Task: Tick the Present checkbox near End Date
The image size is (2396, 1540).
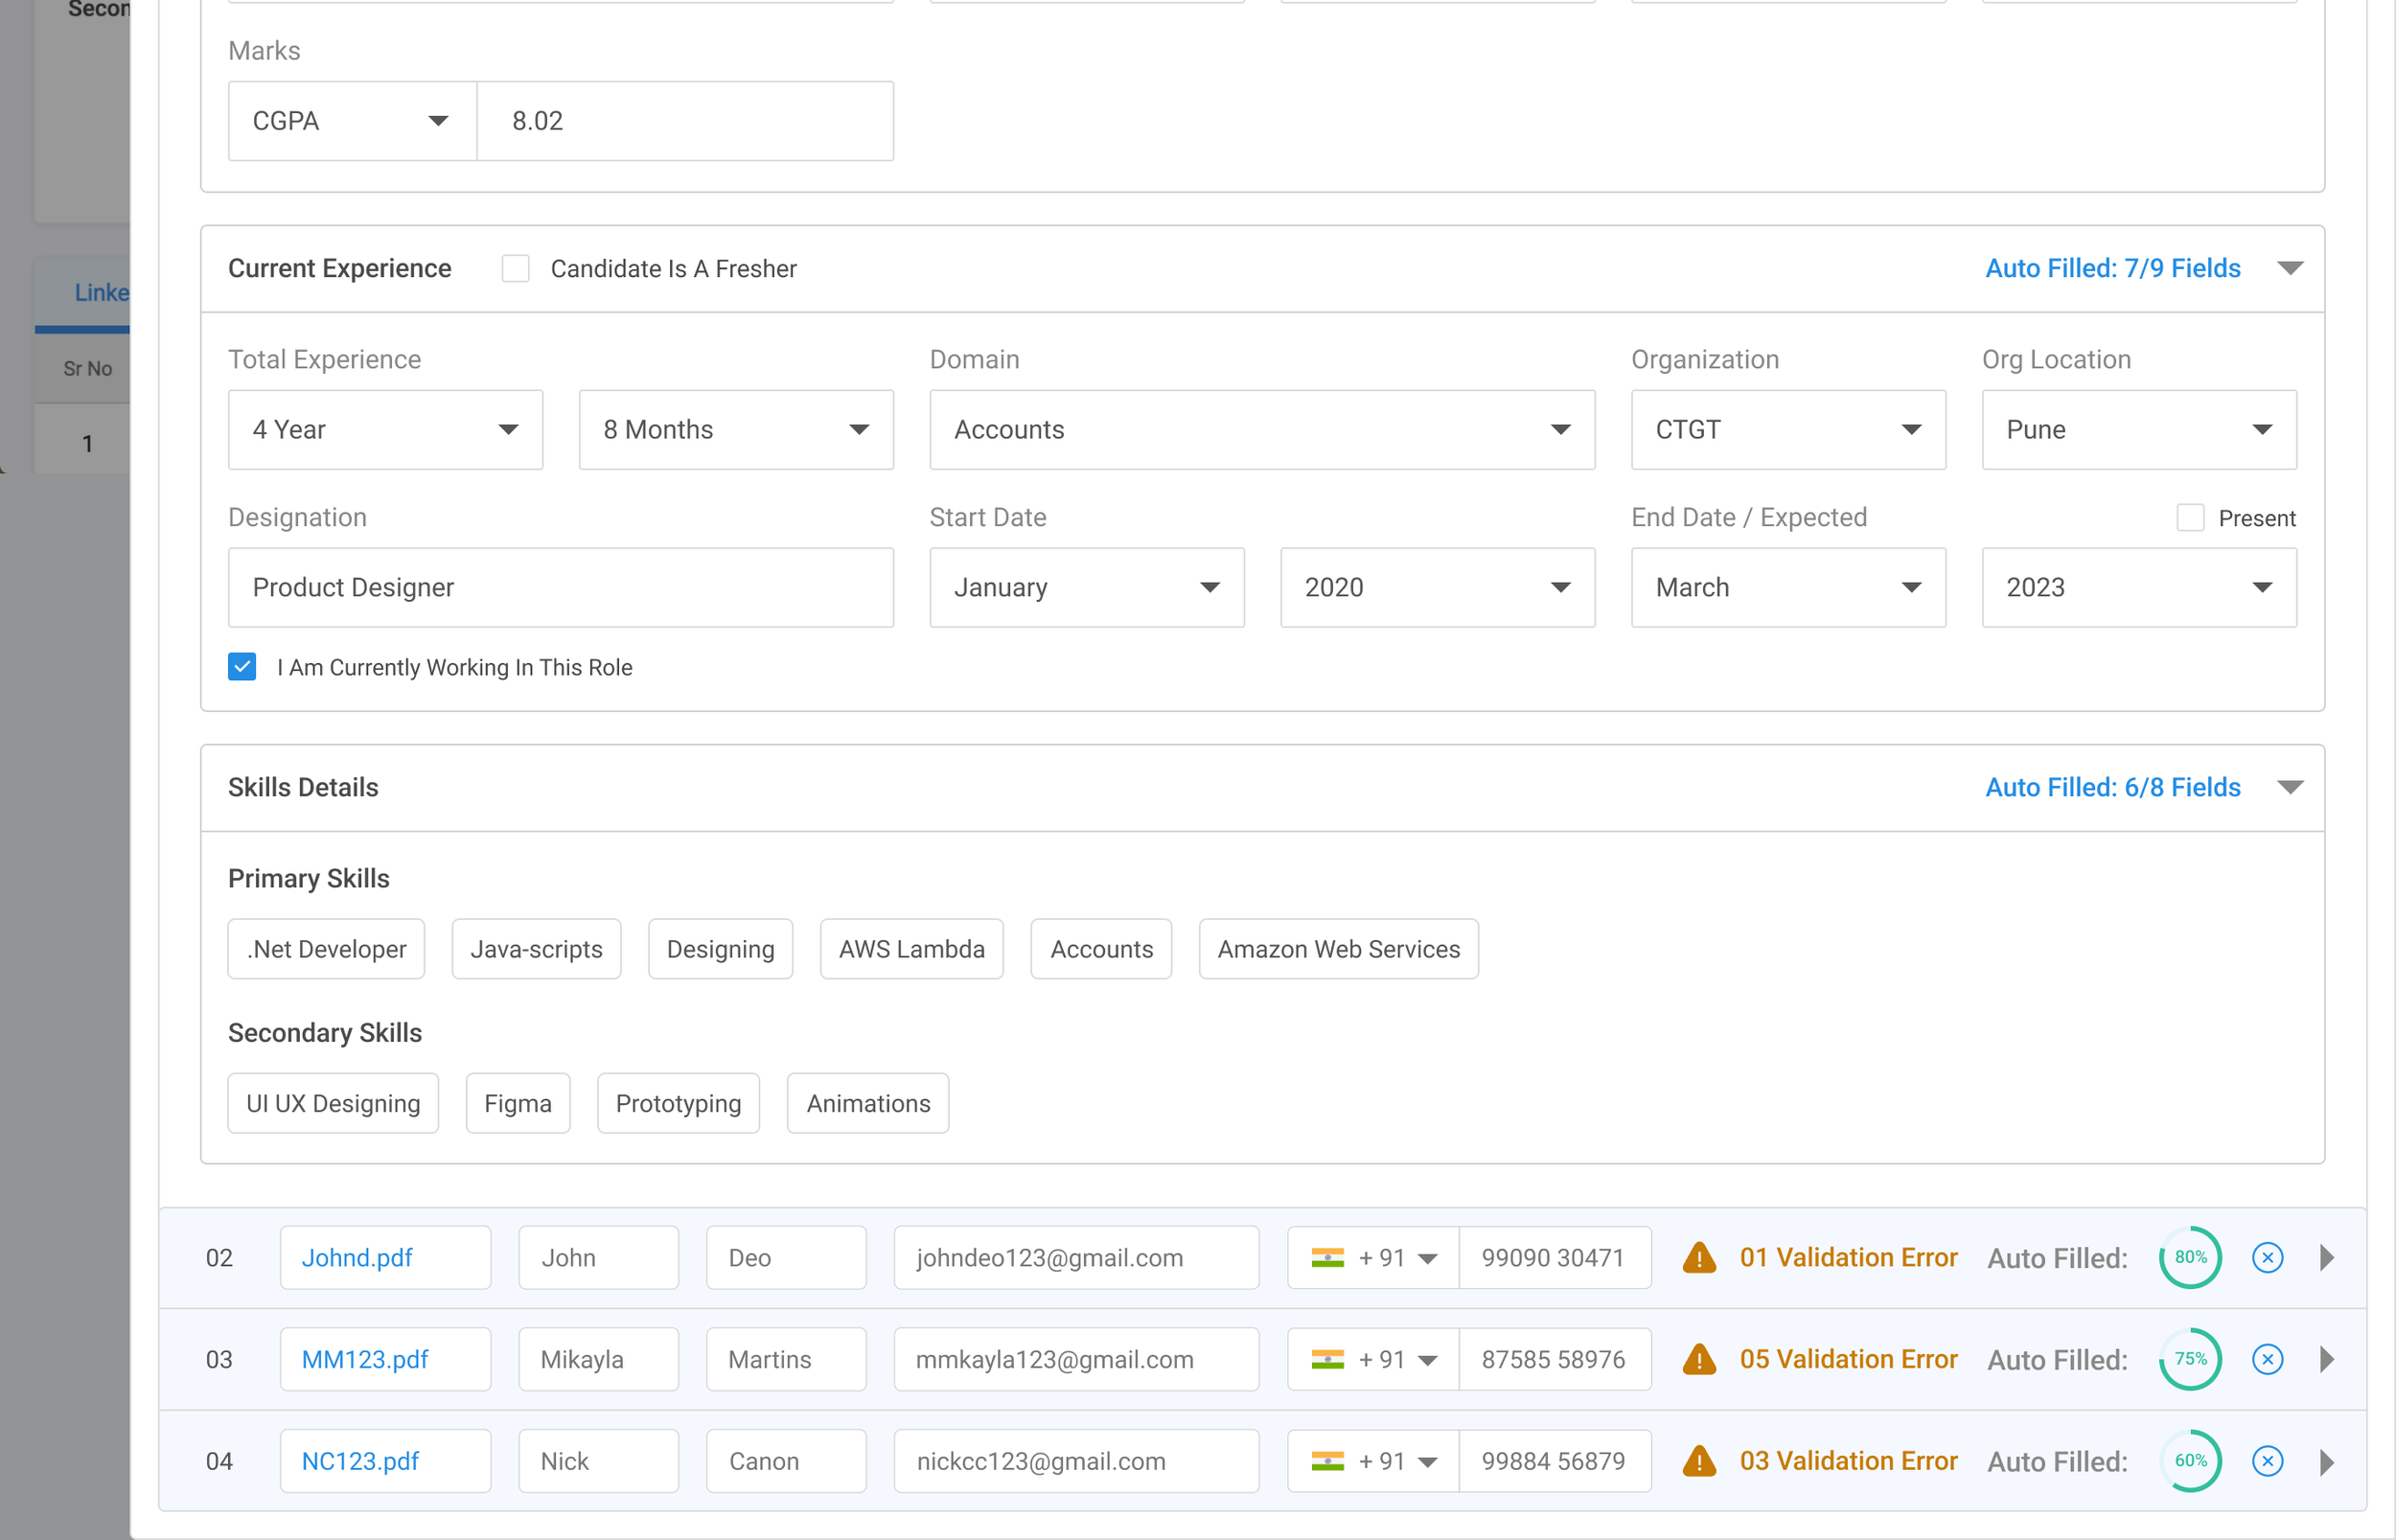Action: pos(2190,518)
